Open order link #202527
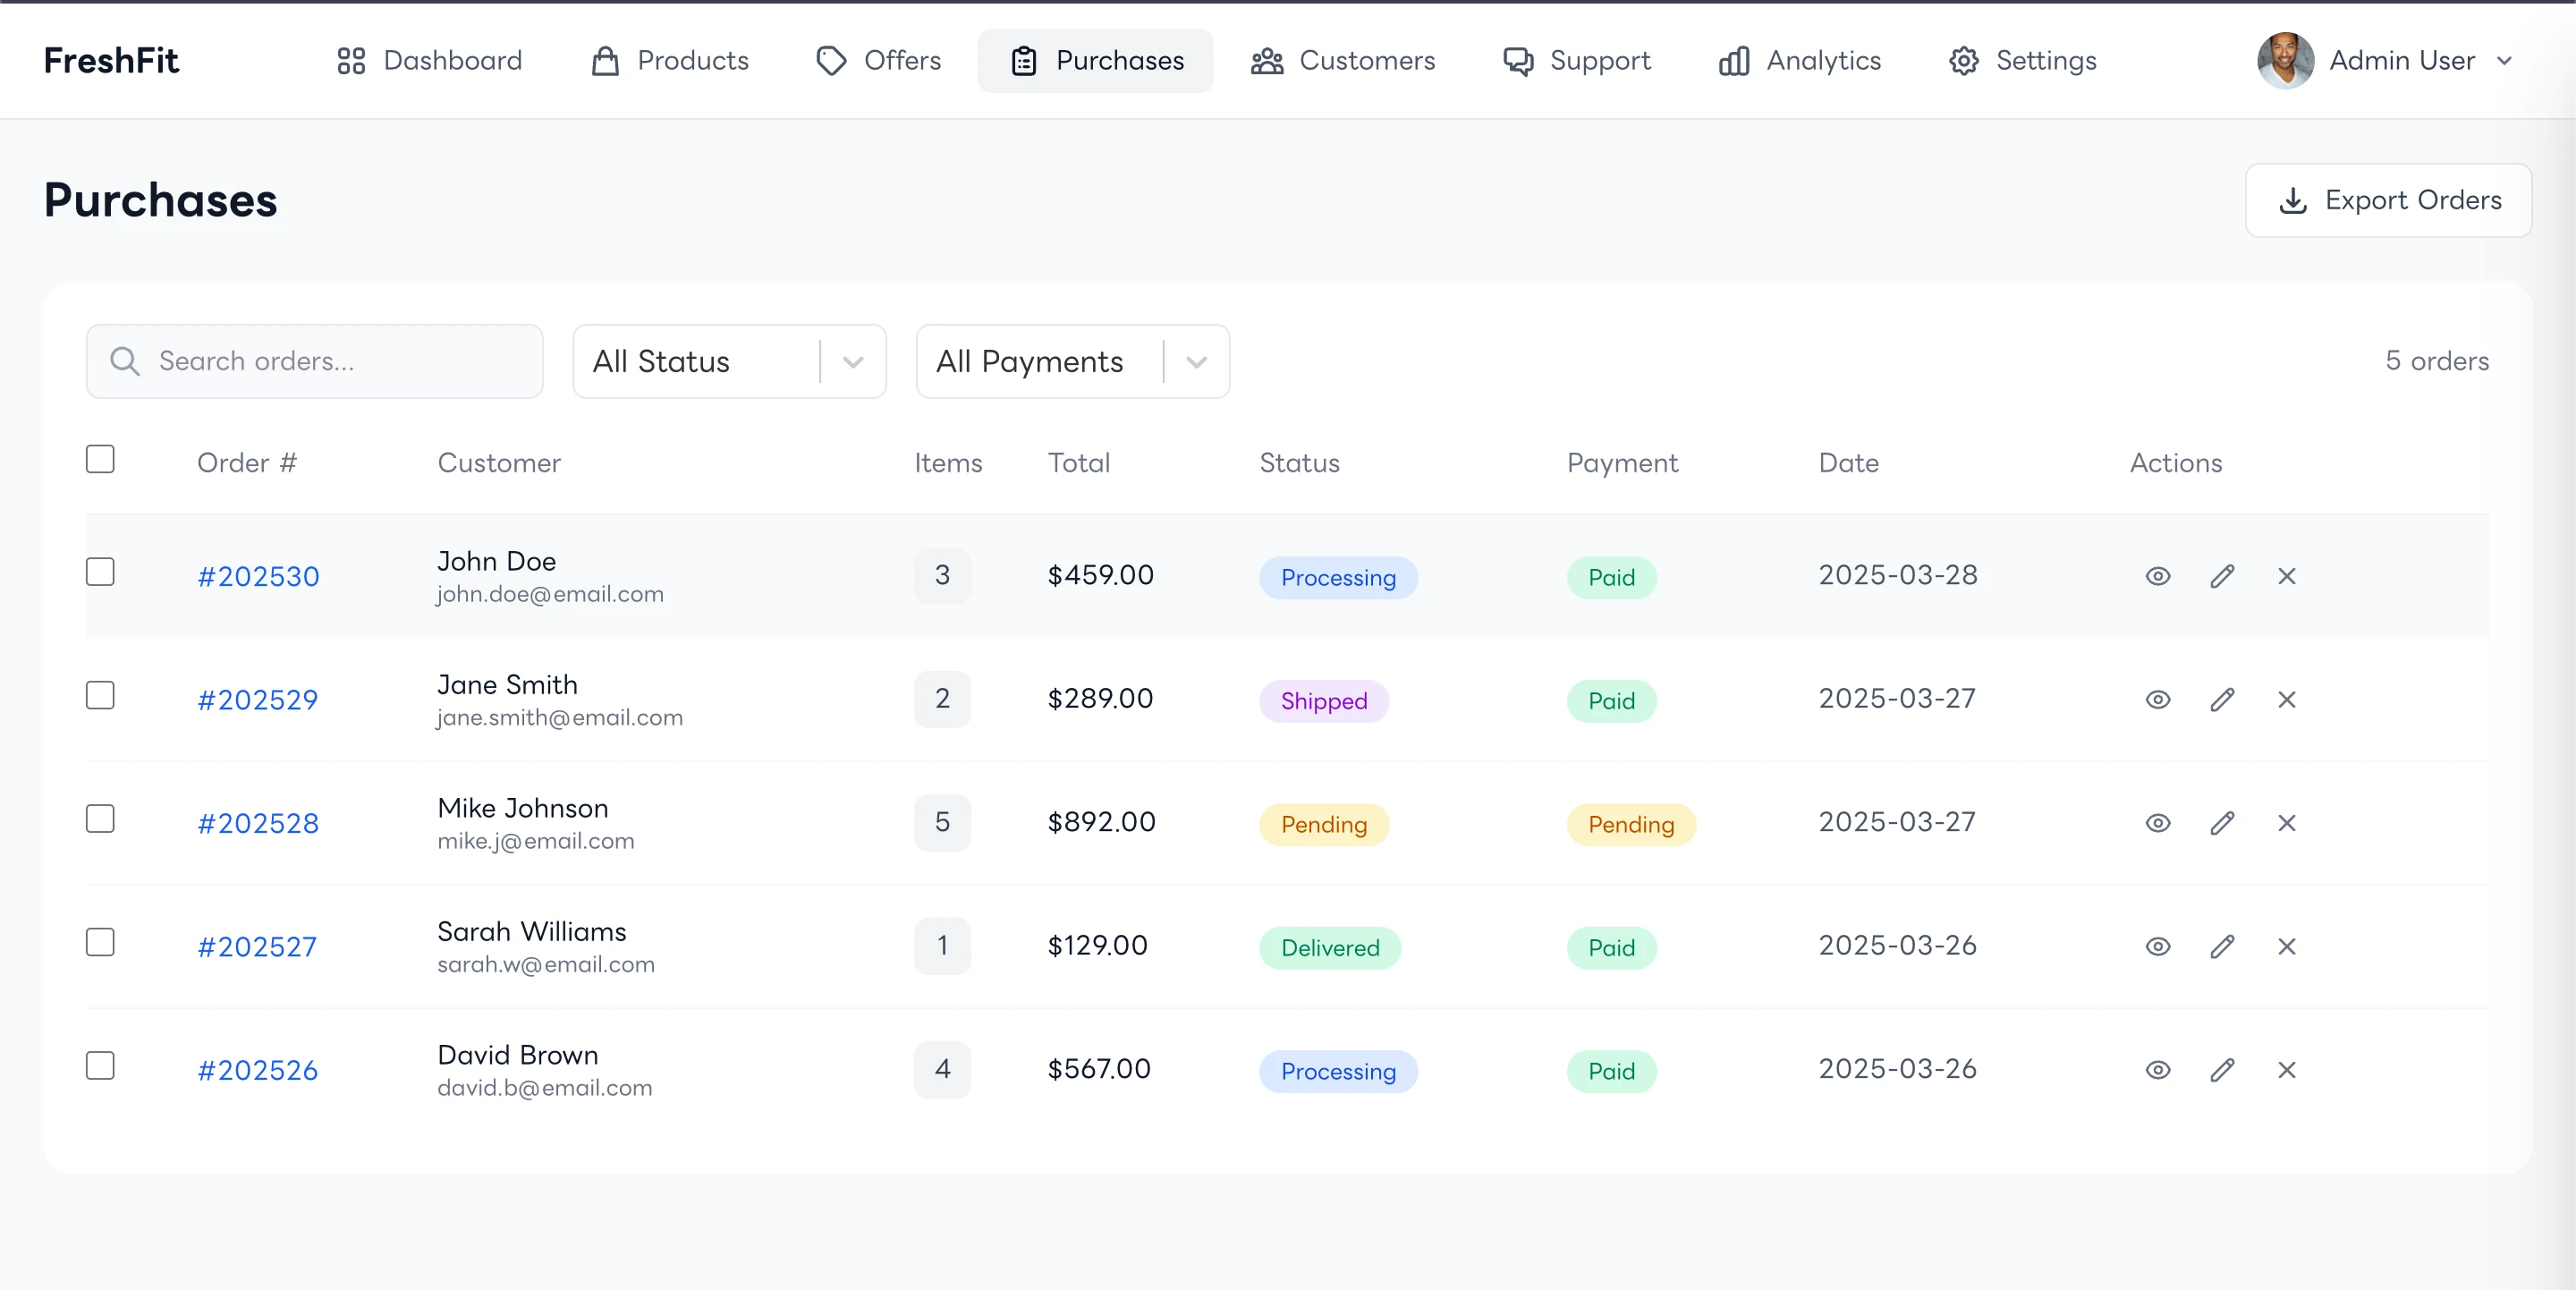The image size is (2576, 1290). (257, 947)
